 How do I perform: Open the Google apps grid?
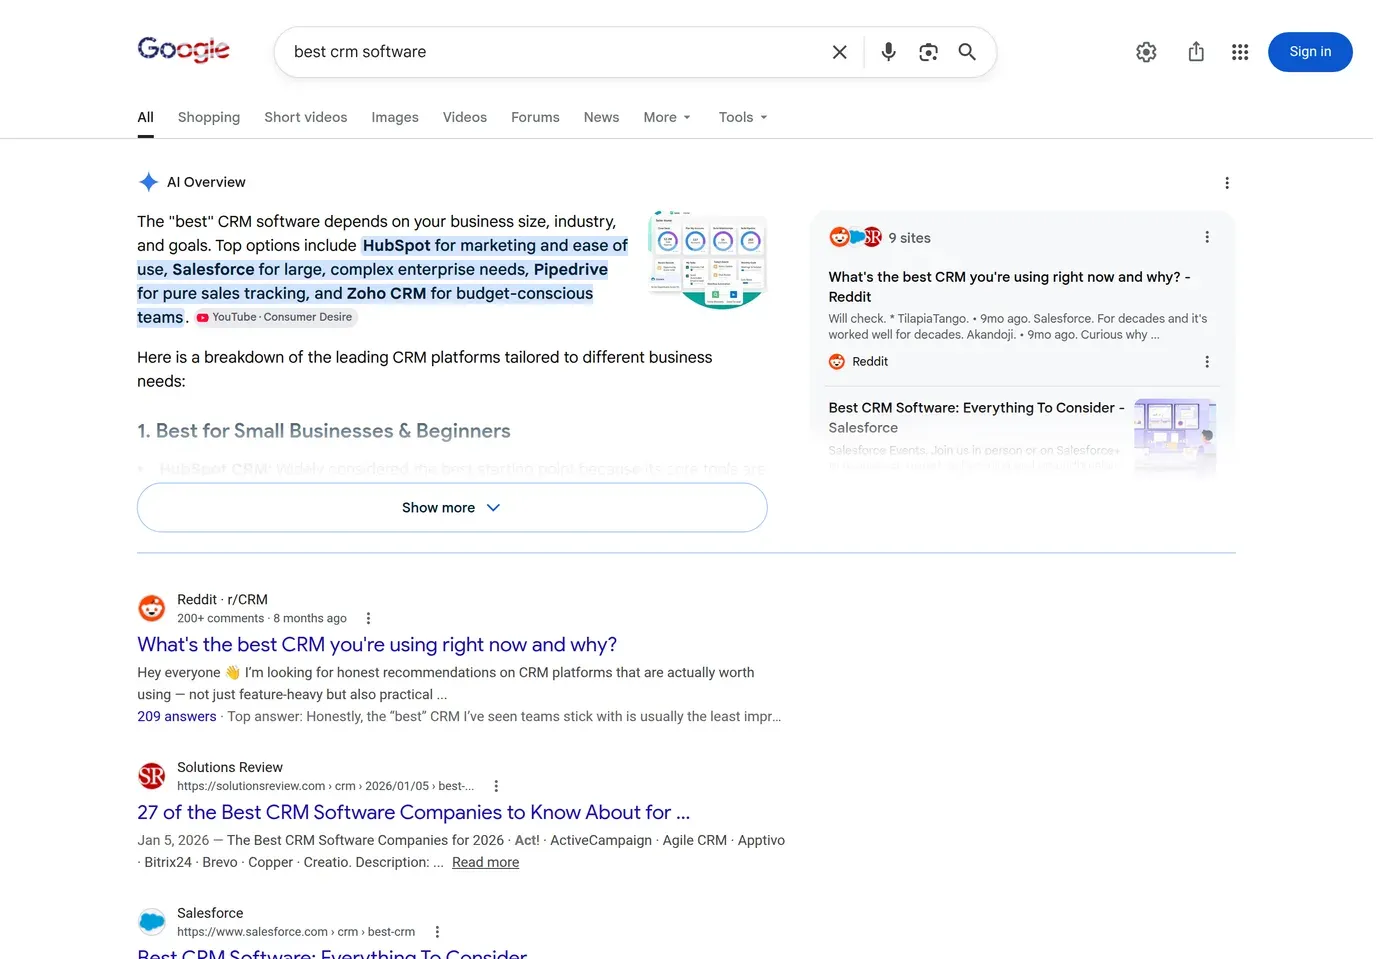coord(1240,52)
